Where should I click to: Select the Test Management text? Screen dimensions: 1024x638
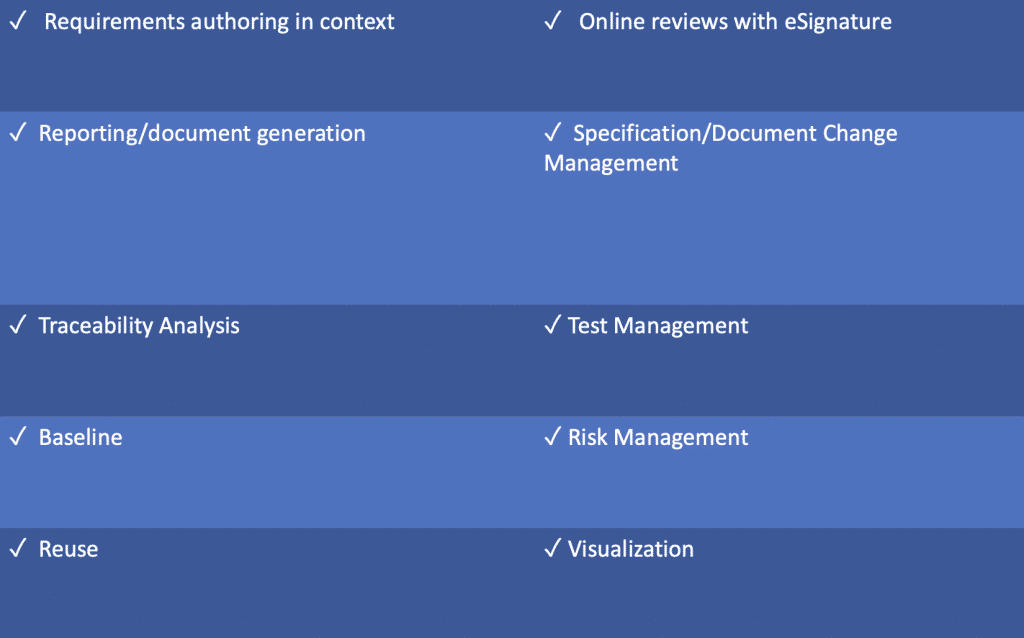tap(658, 326)
